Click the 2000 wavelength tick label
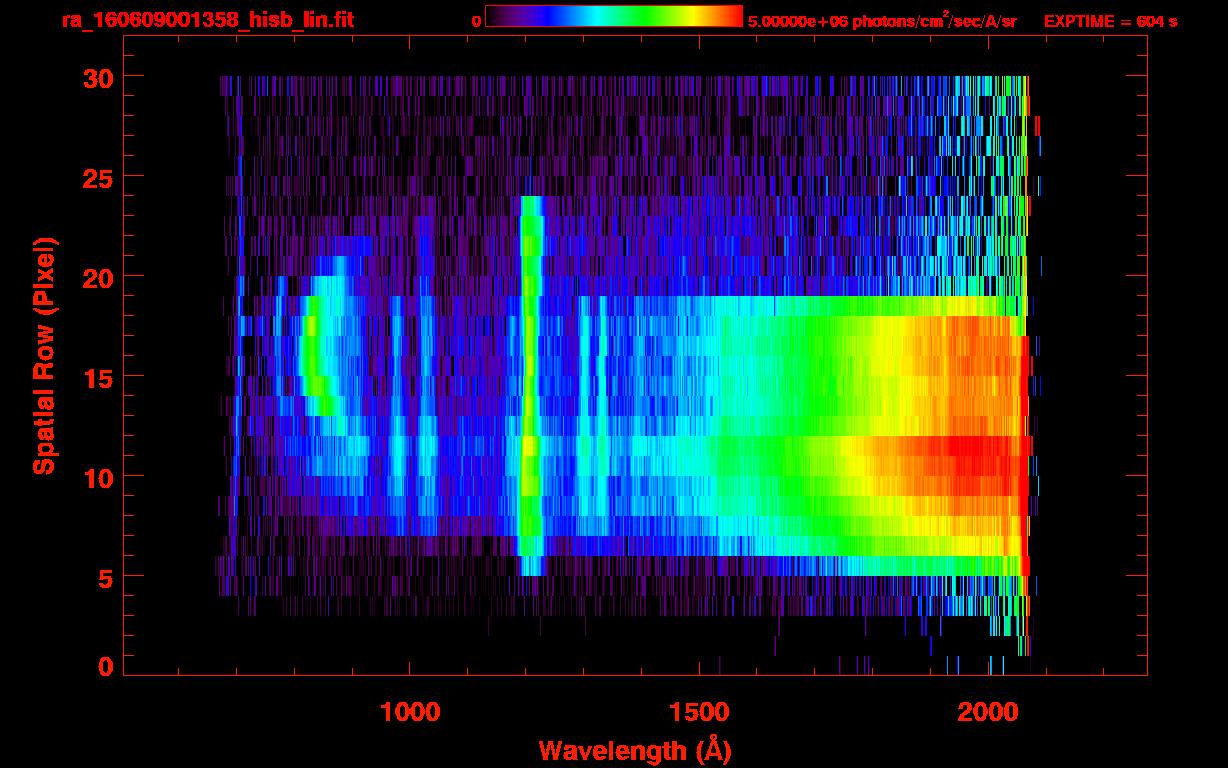Image resolution: width=1228 pixels, height=768 pixels. [x=988, y=712]
